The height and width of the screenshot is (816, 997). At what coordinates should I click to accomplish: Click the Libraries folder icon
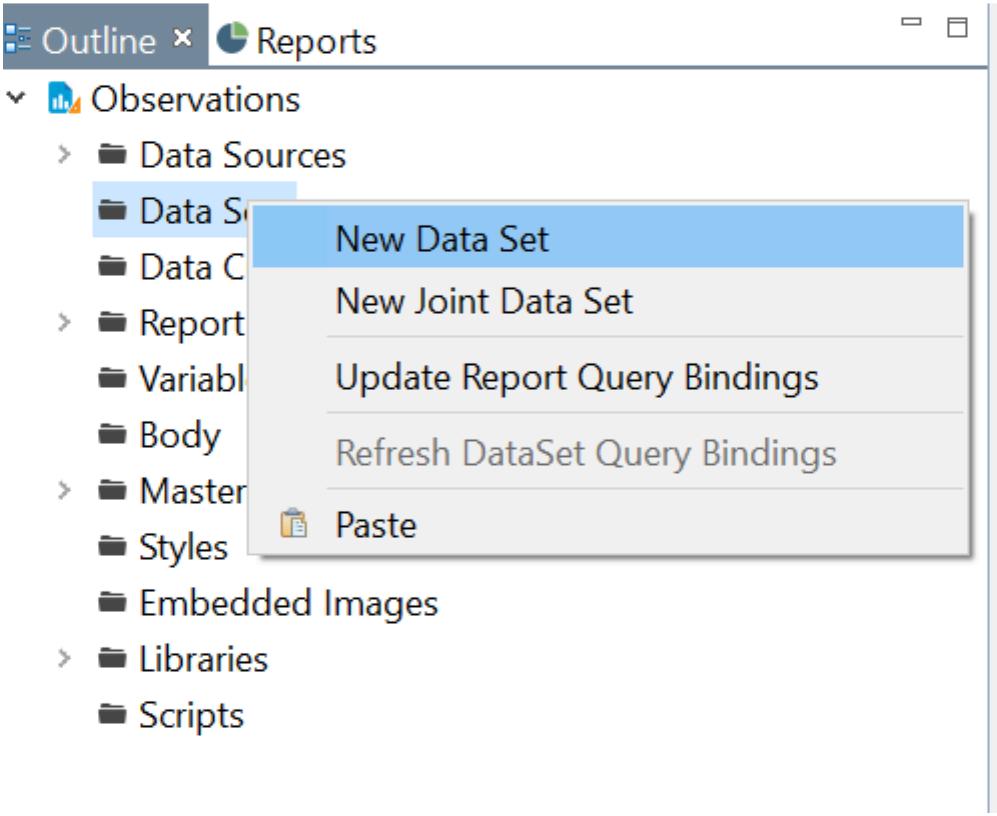pyautogui.click(x=113, y=658)
